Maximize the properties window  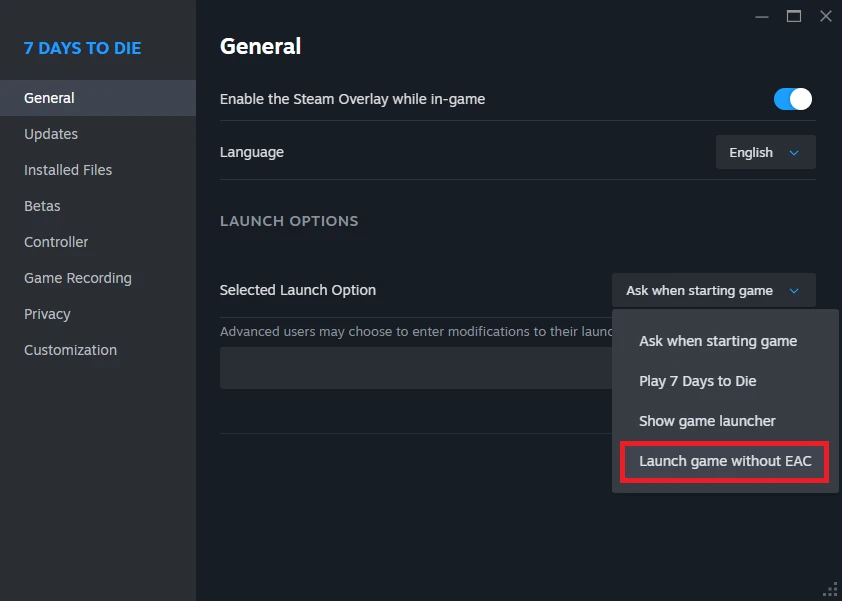click(794, 17)
